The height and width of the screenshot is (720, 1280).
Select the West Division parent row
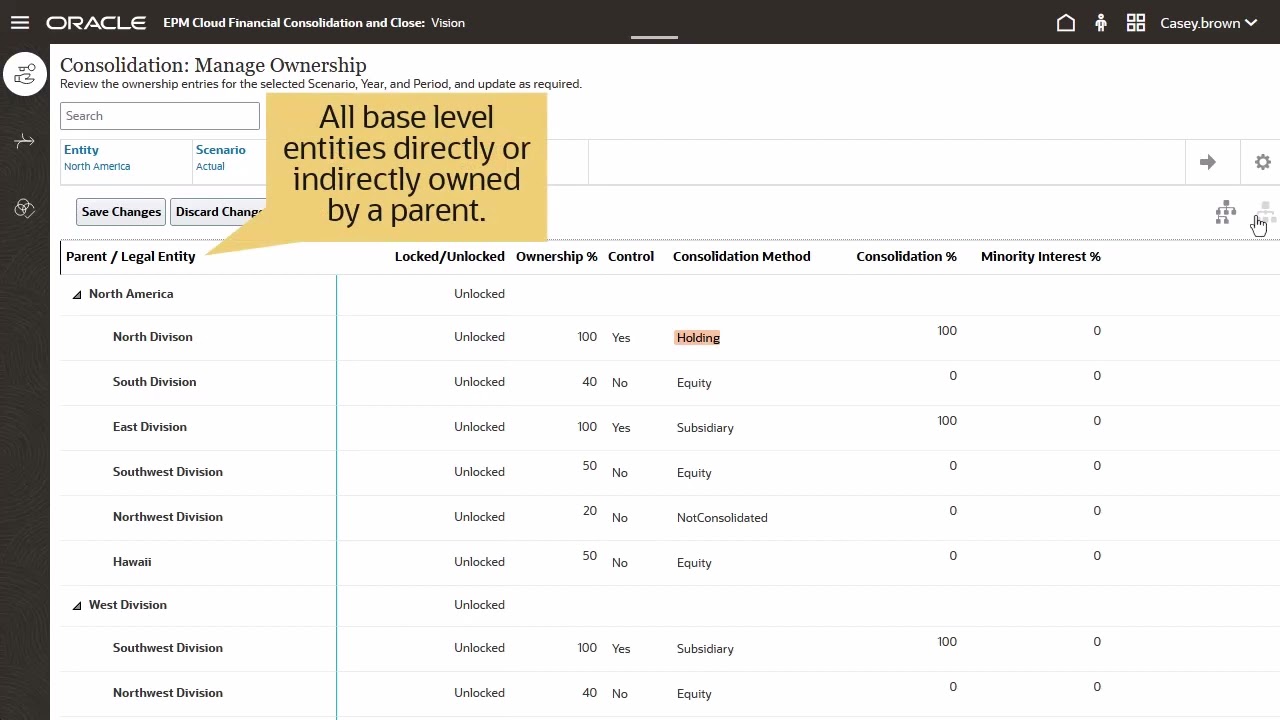[128, 605]
